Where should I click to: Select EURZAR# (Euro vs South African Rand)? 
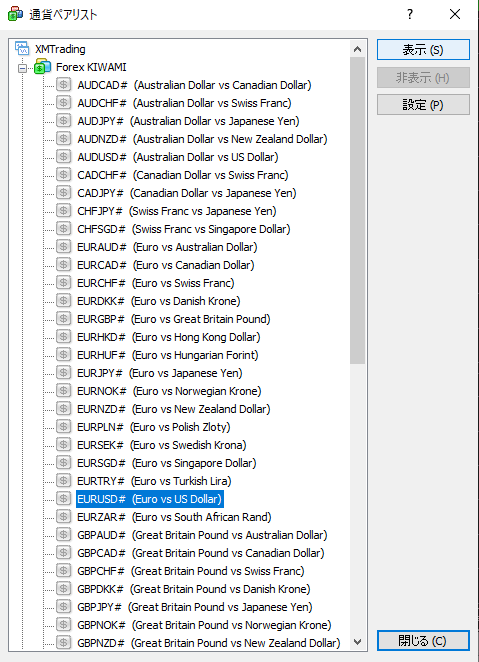pyautogui.click(x=174, y=517)
